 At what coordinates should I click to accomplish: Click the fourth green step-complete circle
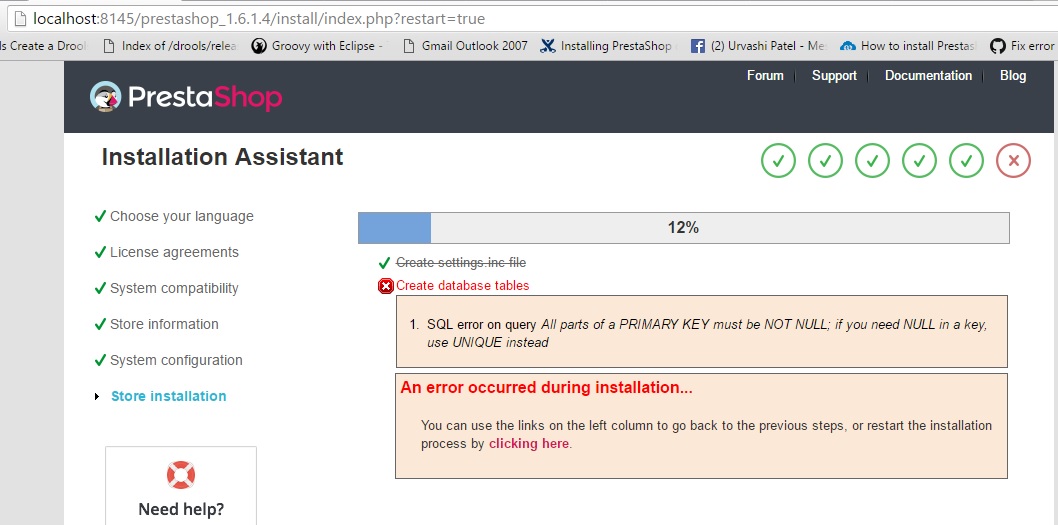coord(919,161)
